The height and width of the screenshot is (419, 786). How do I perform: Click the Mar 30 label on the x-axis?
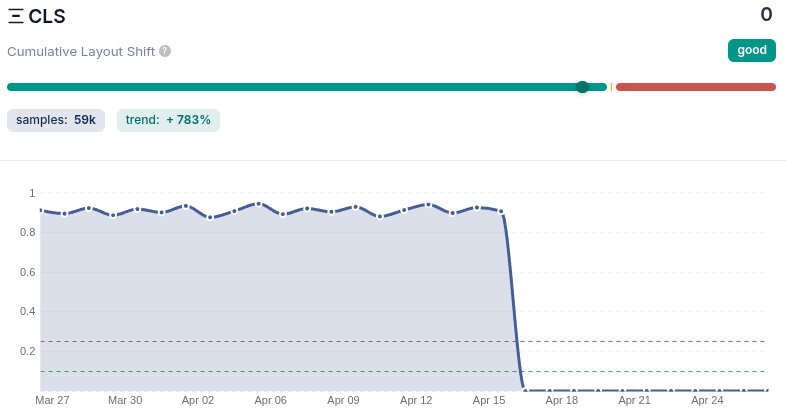pos(125,400)
